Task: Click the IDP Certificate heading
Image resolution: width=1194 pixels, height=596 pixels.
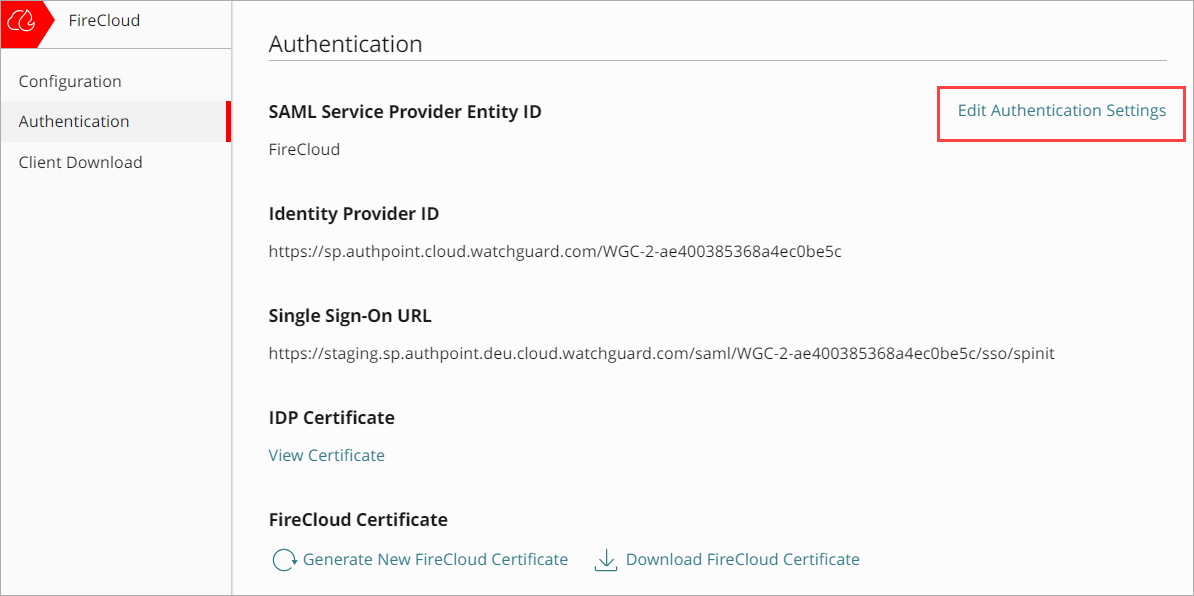Action: pos(331,417)
